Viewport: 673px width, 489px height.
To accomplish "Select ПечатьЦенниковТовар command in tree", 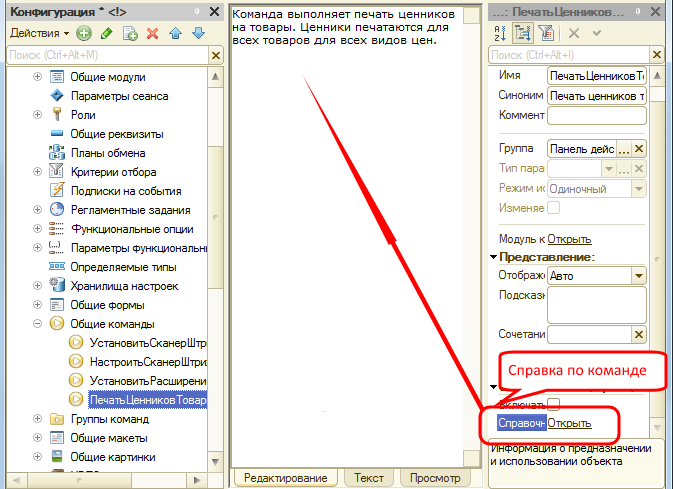I will click(x=148, y=400).
